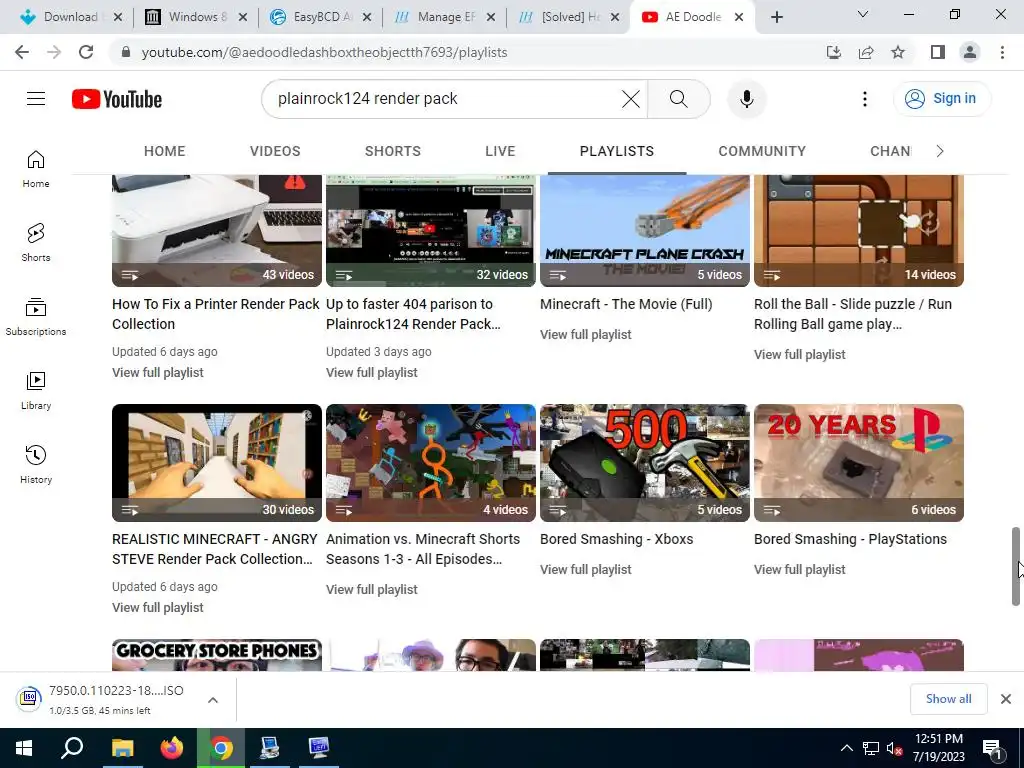This screenshot has height=768, width=1024.
Task: Open Chrome's three-dot menu
Action: [x=1002, y=52]
